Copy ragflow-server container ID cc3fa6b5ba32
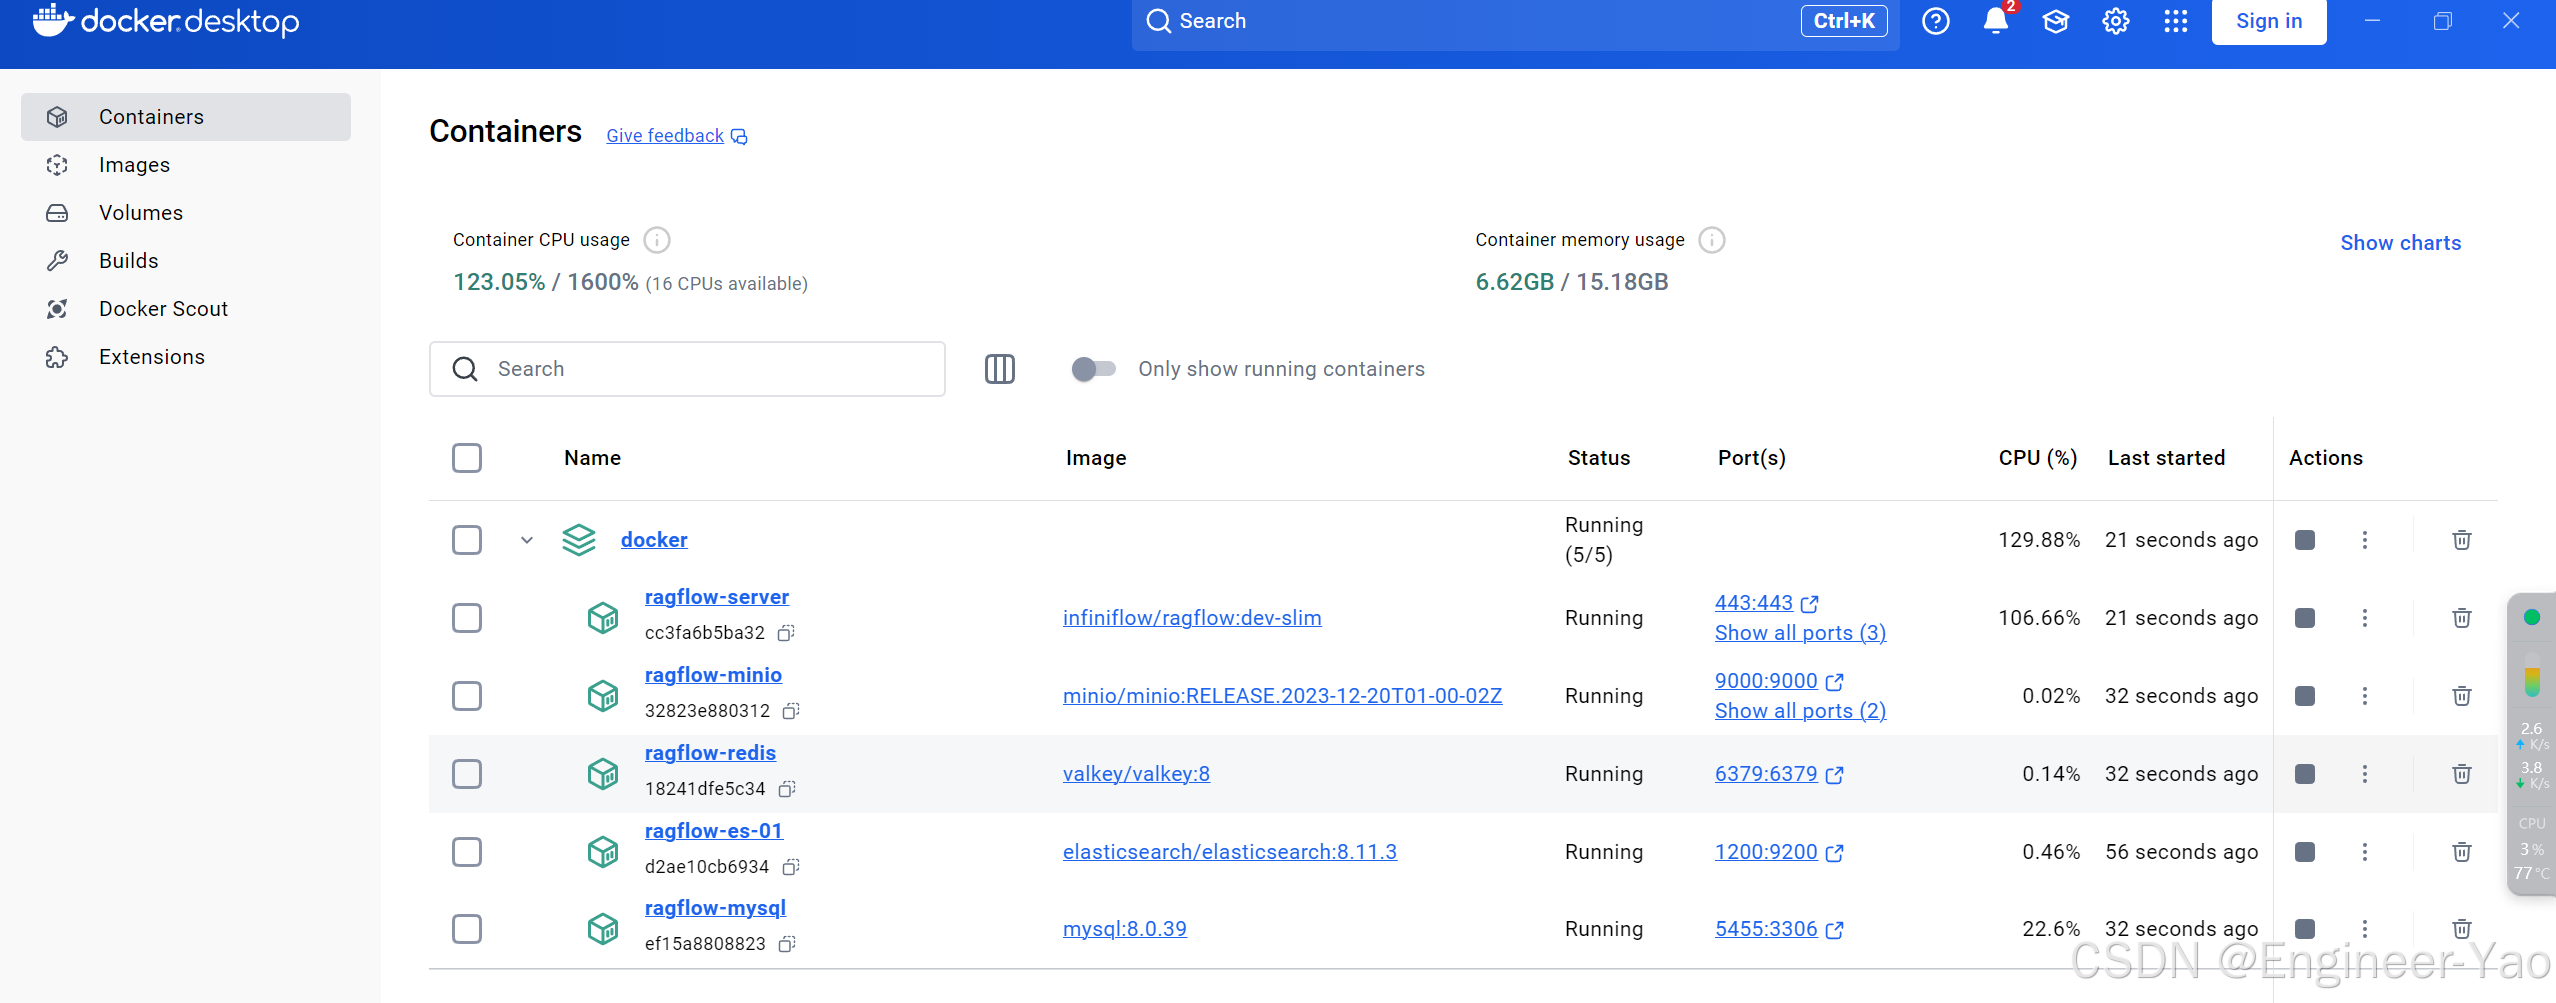The width and height of the screenshot is (2556, 1003). [787, 633]
